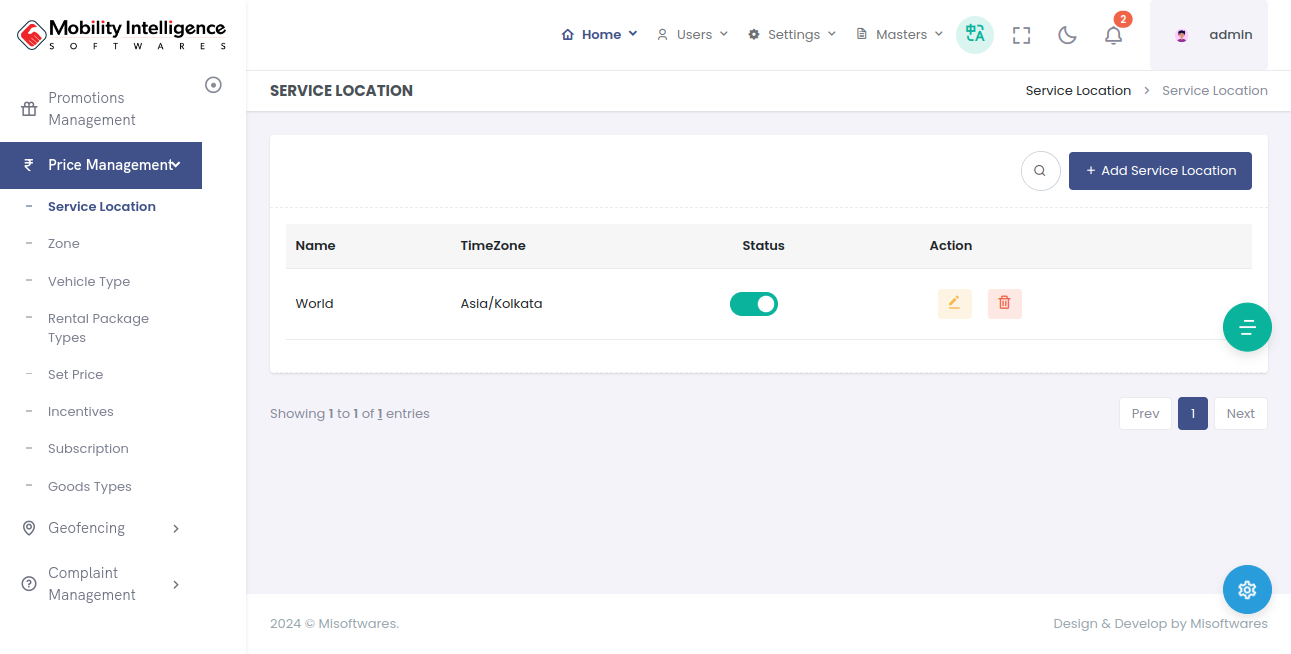Click Add Service Location button
Screen dimensions: 1291x654
(1160, 171)
